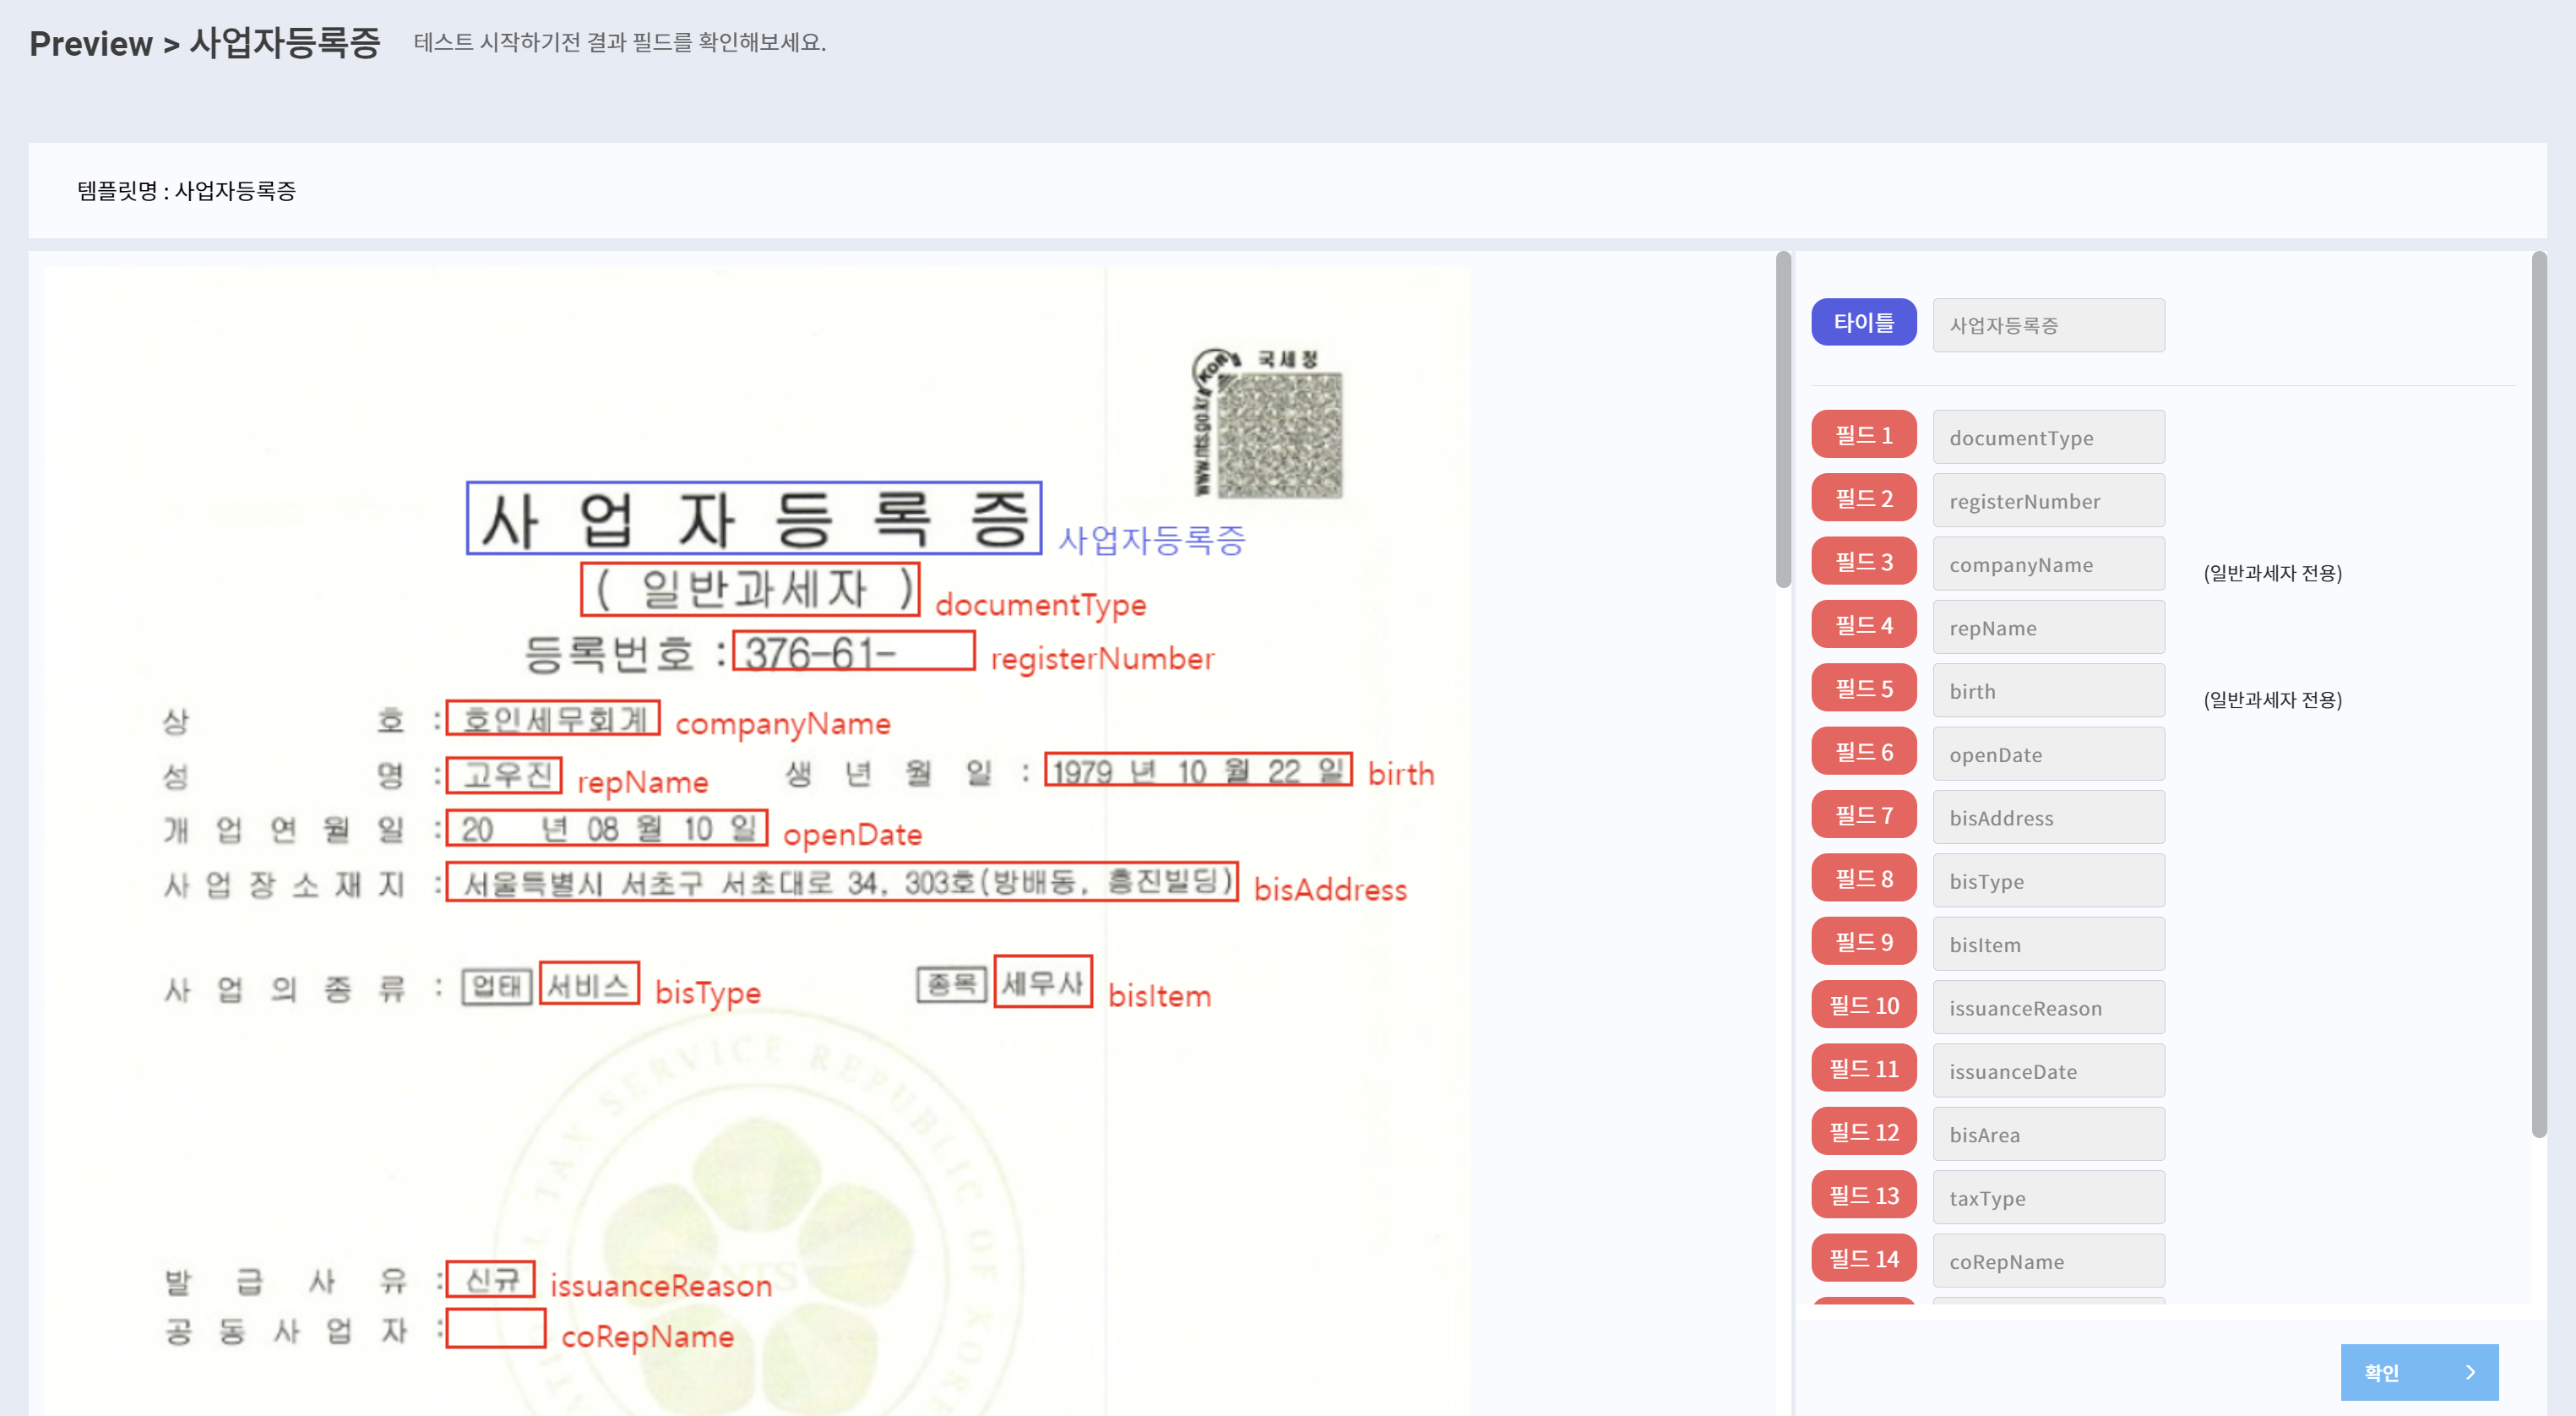Select the 필드 1 badge
This screenshot has height=1416, width=2576.
[1863, 435]
